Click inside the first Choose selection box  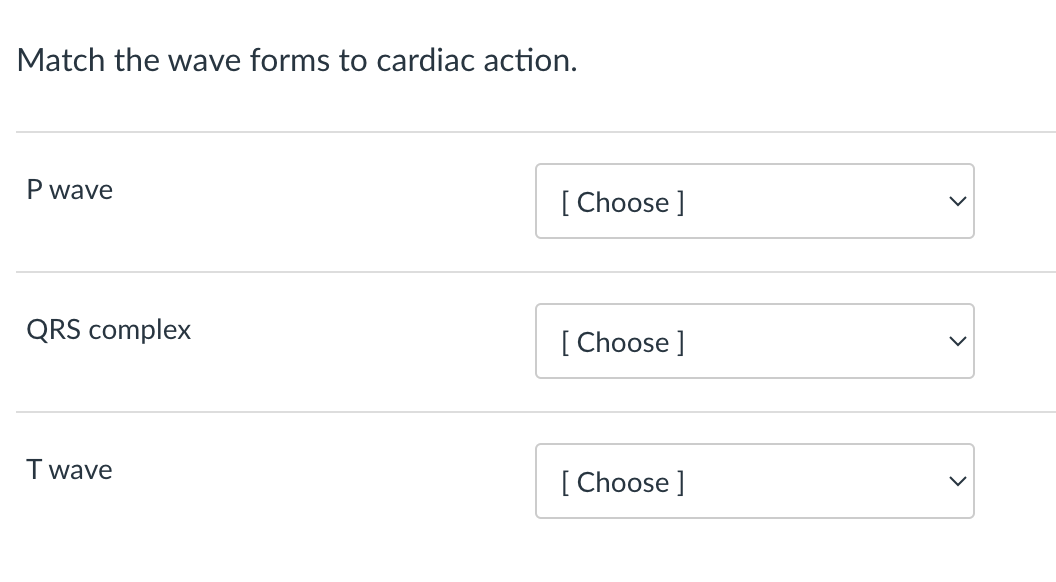coord(755,201)
